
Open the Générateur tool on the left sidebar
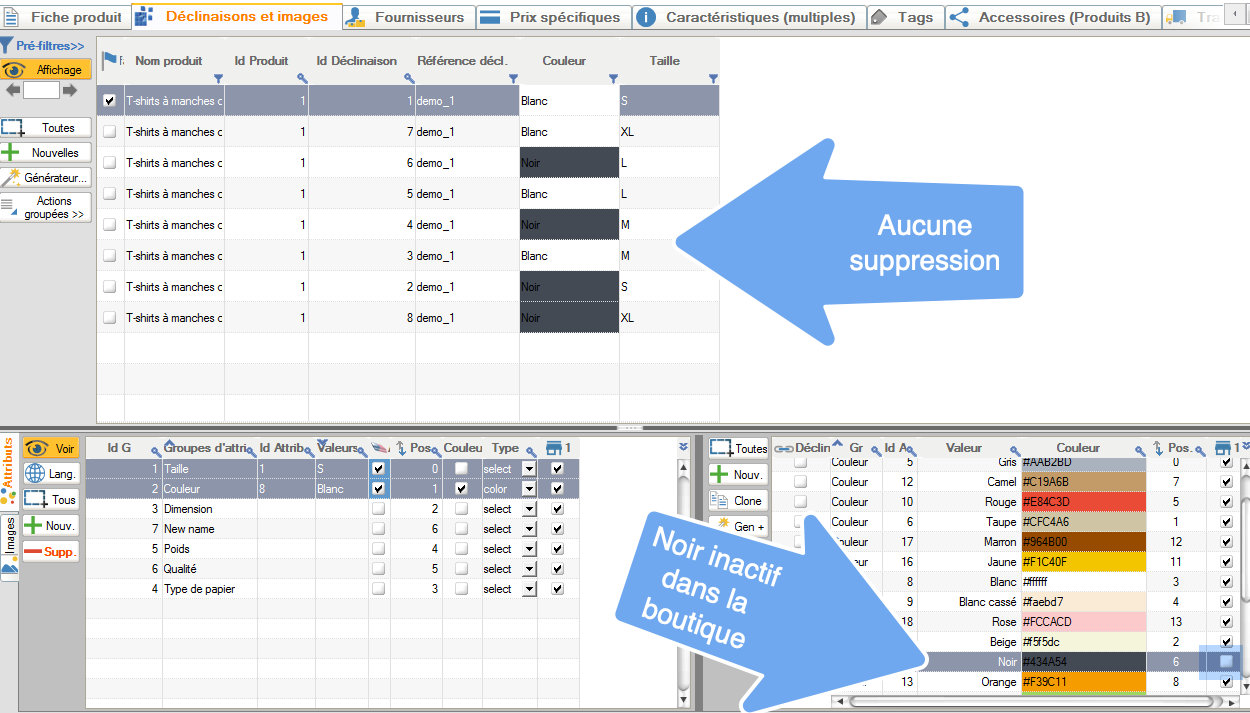[45, 179]
